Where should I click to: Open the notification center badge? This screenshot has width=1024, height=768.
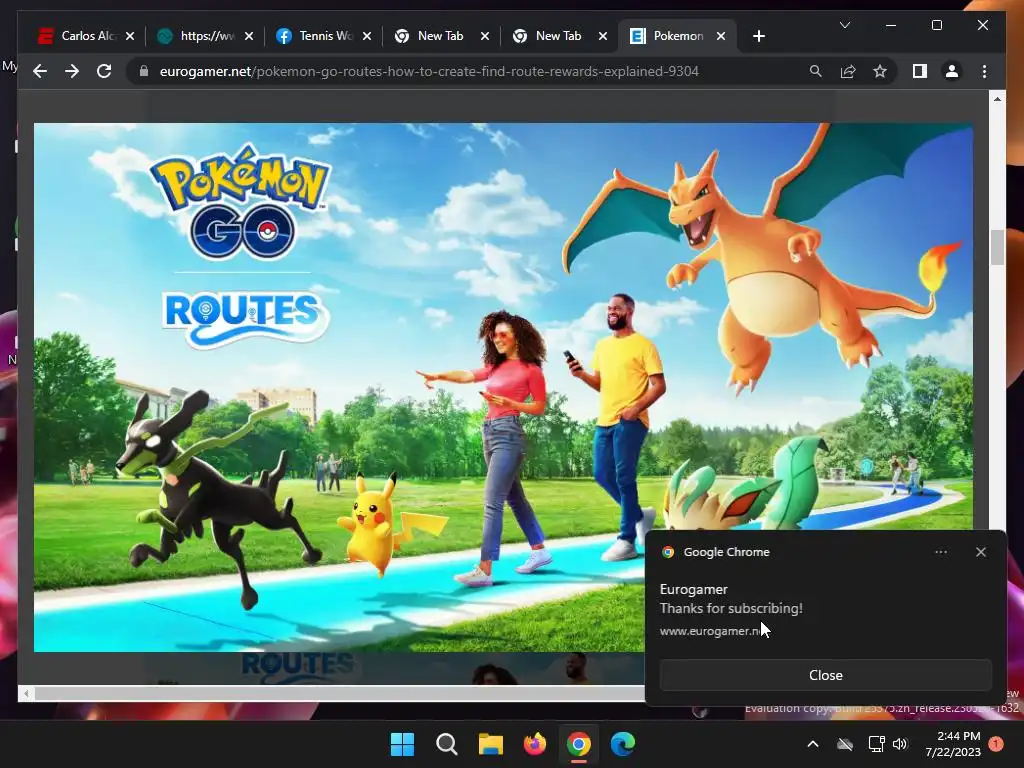point(996,744)
